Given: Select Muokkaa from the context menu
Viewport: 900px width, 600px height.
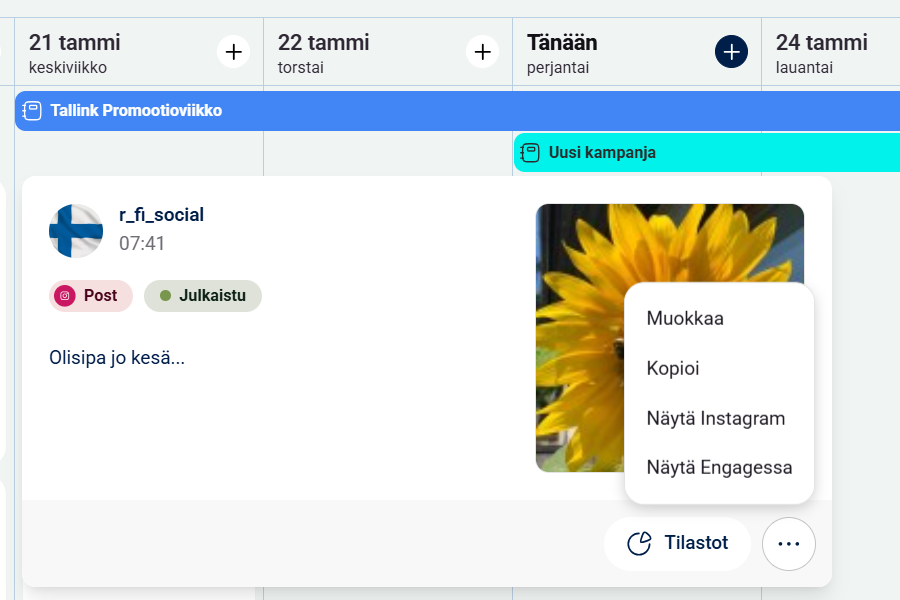Looking at the screenshot, I should pyautogui.click(x=685, y=319).
